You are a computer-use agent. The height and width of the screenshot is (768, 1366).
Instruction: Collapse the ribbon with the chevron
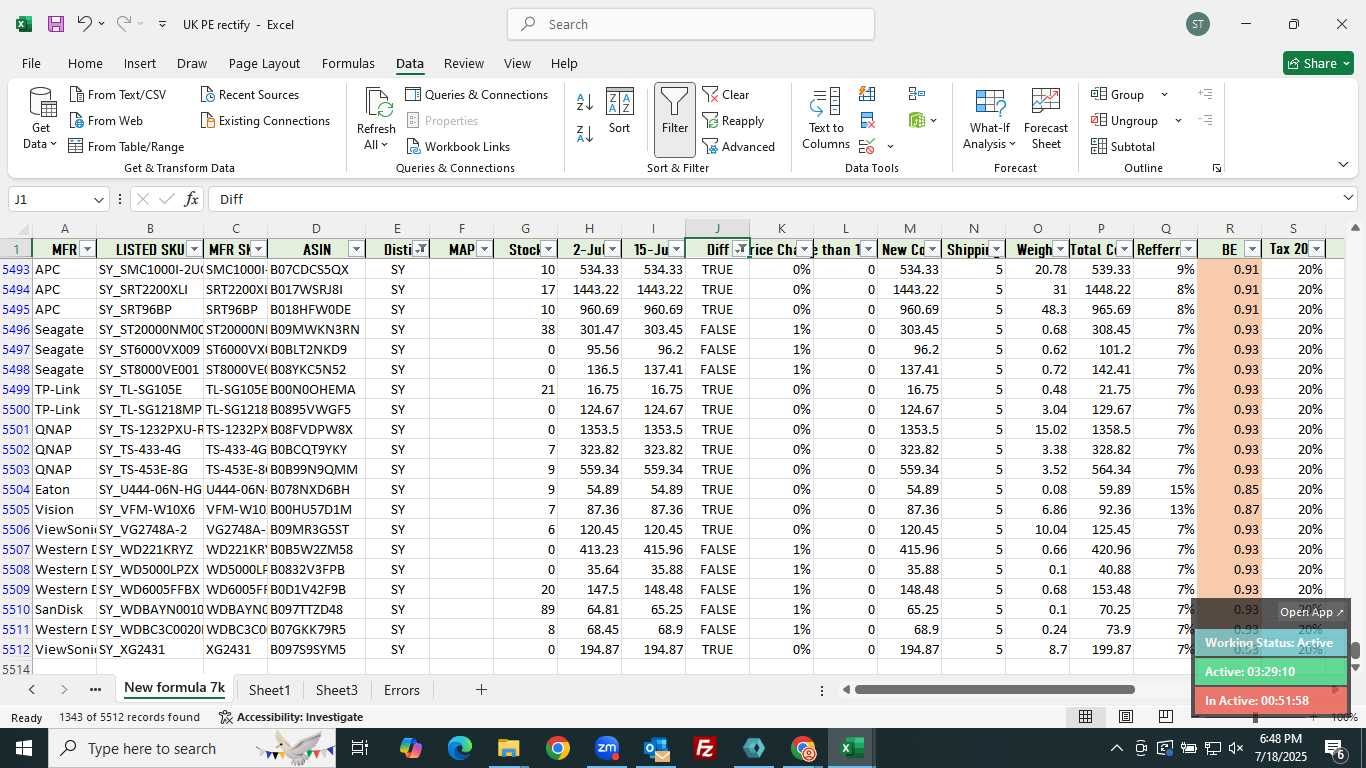pos(1343,165)
